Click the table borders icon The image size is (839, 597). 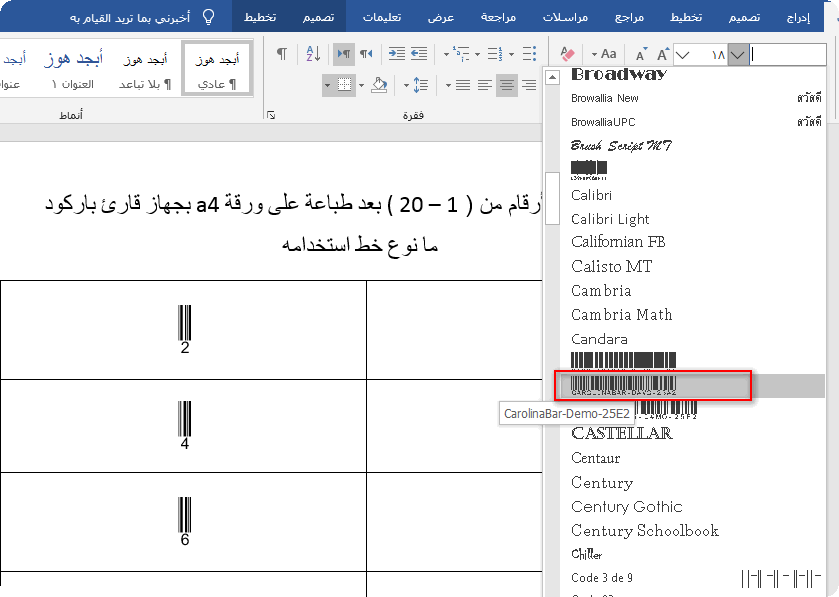click(x=344, y=85)
